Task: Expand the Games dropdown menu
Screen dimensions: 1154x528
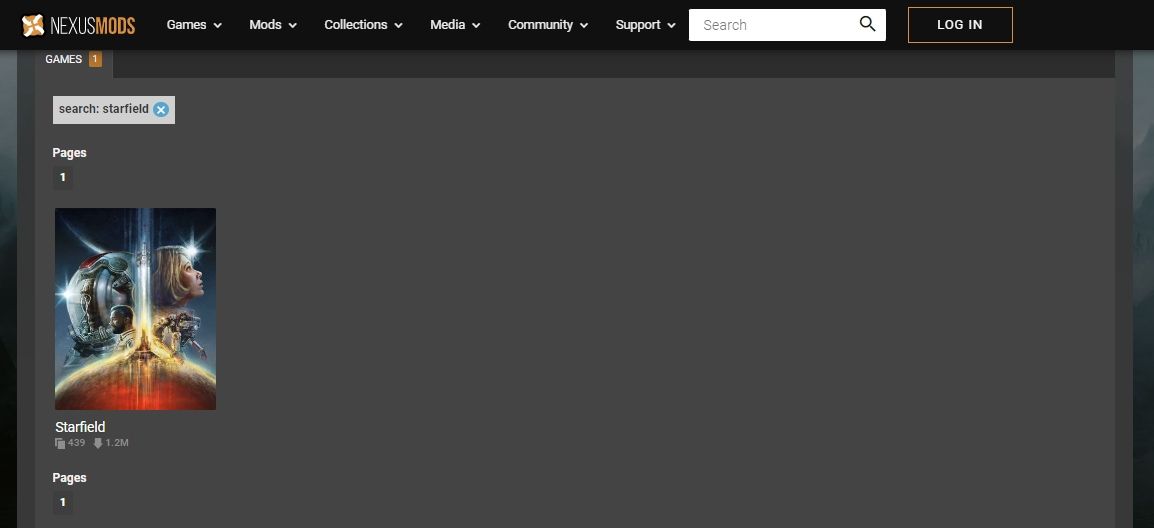Action: point(194,25)
